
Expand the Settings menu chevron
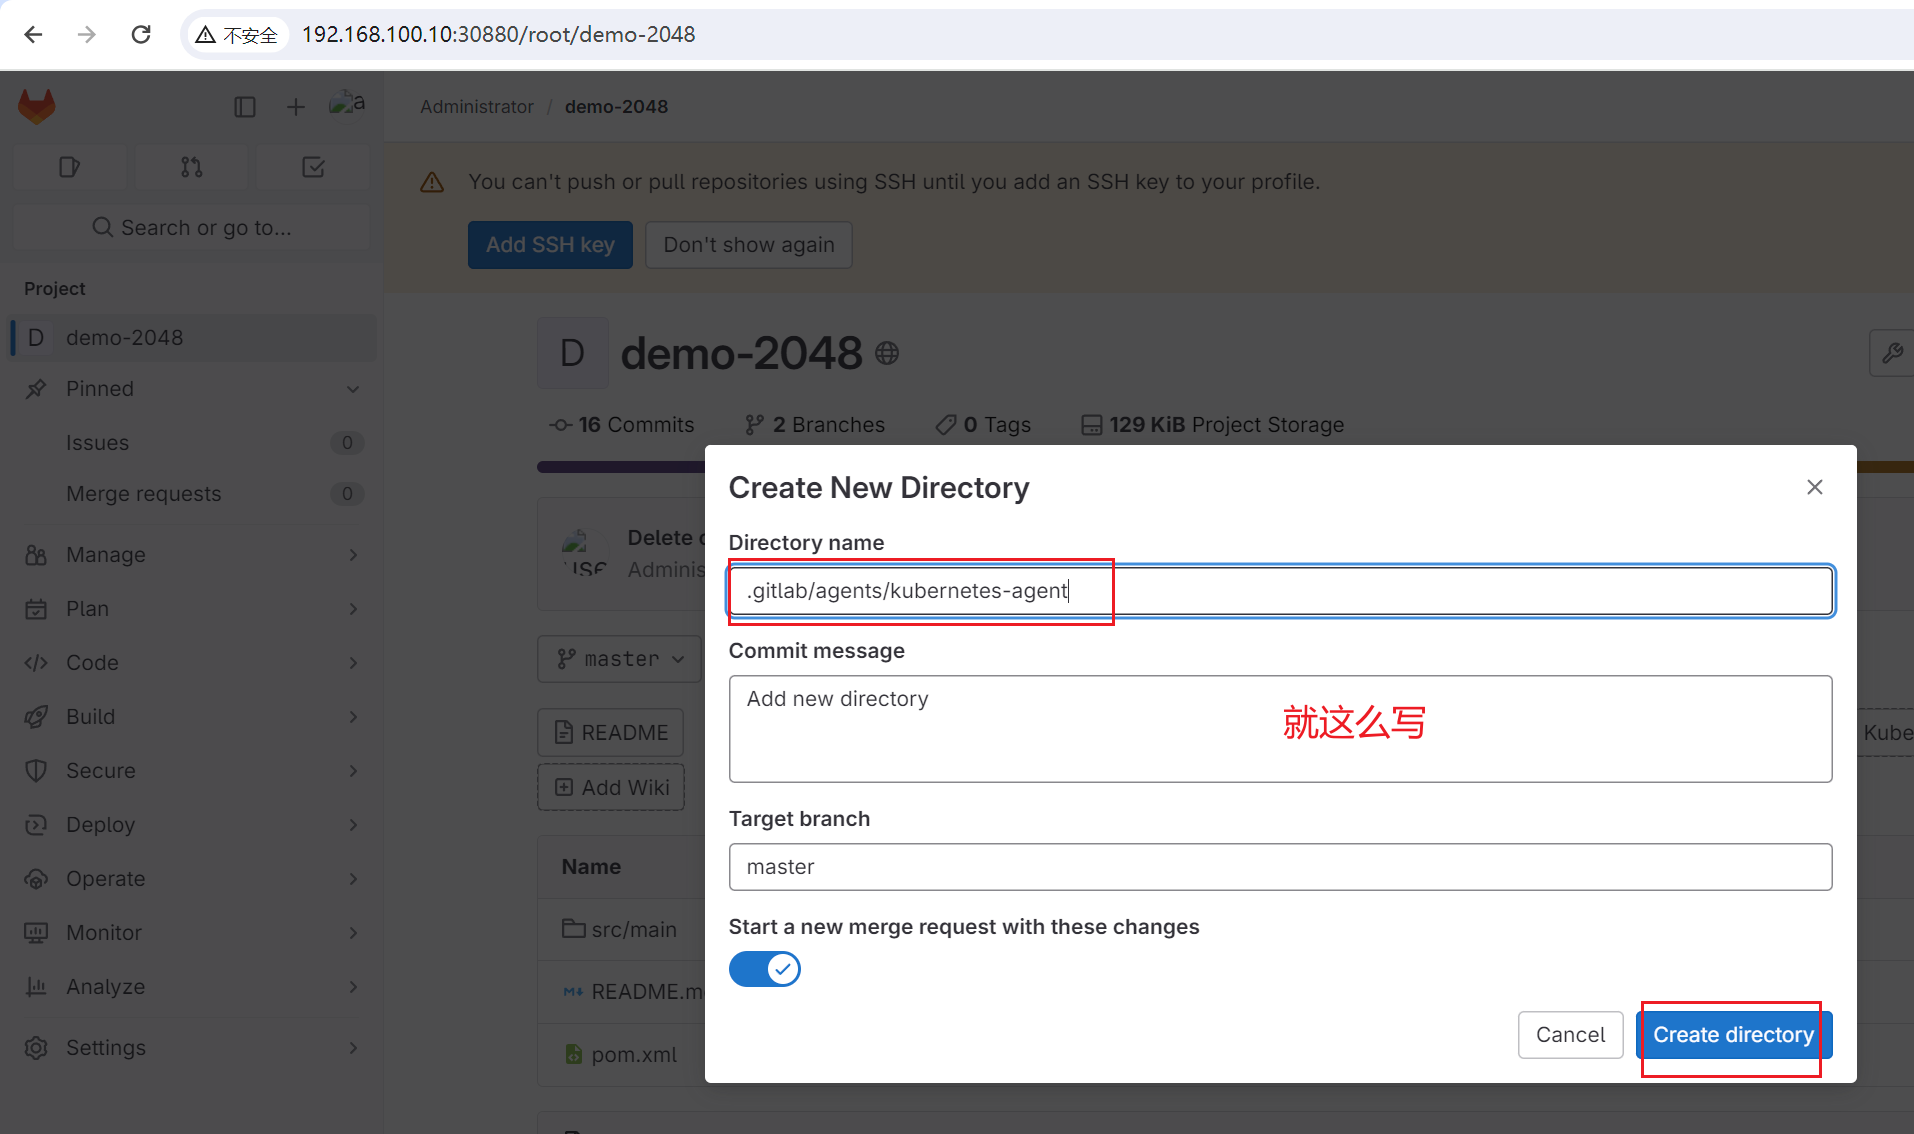[353, 1048]
